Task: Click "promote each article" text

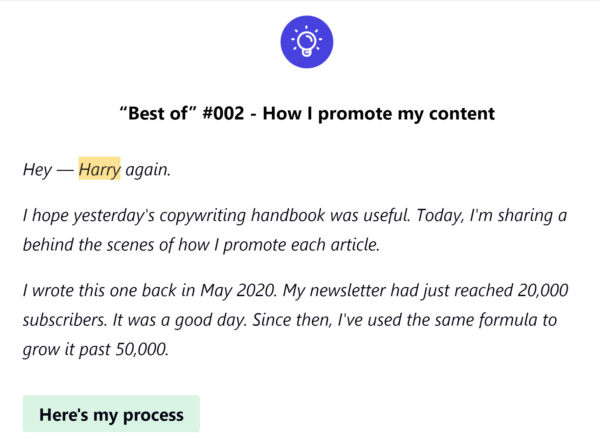Action: (301, 245)
